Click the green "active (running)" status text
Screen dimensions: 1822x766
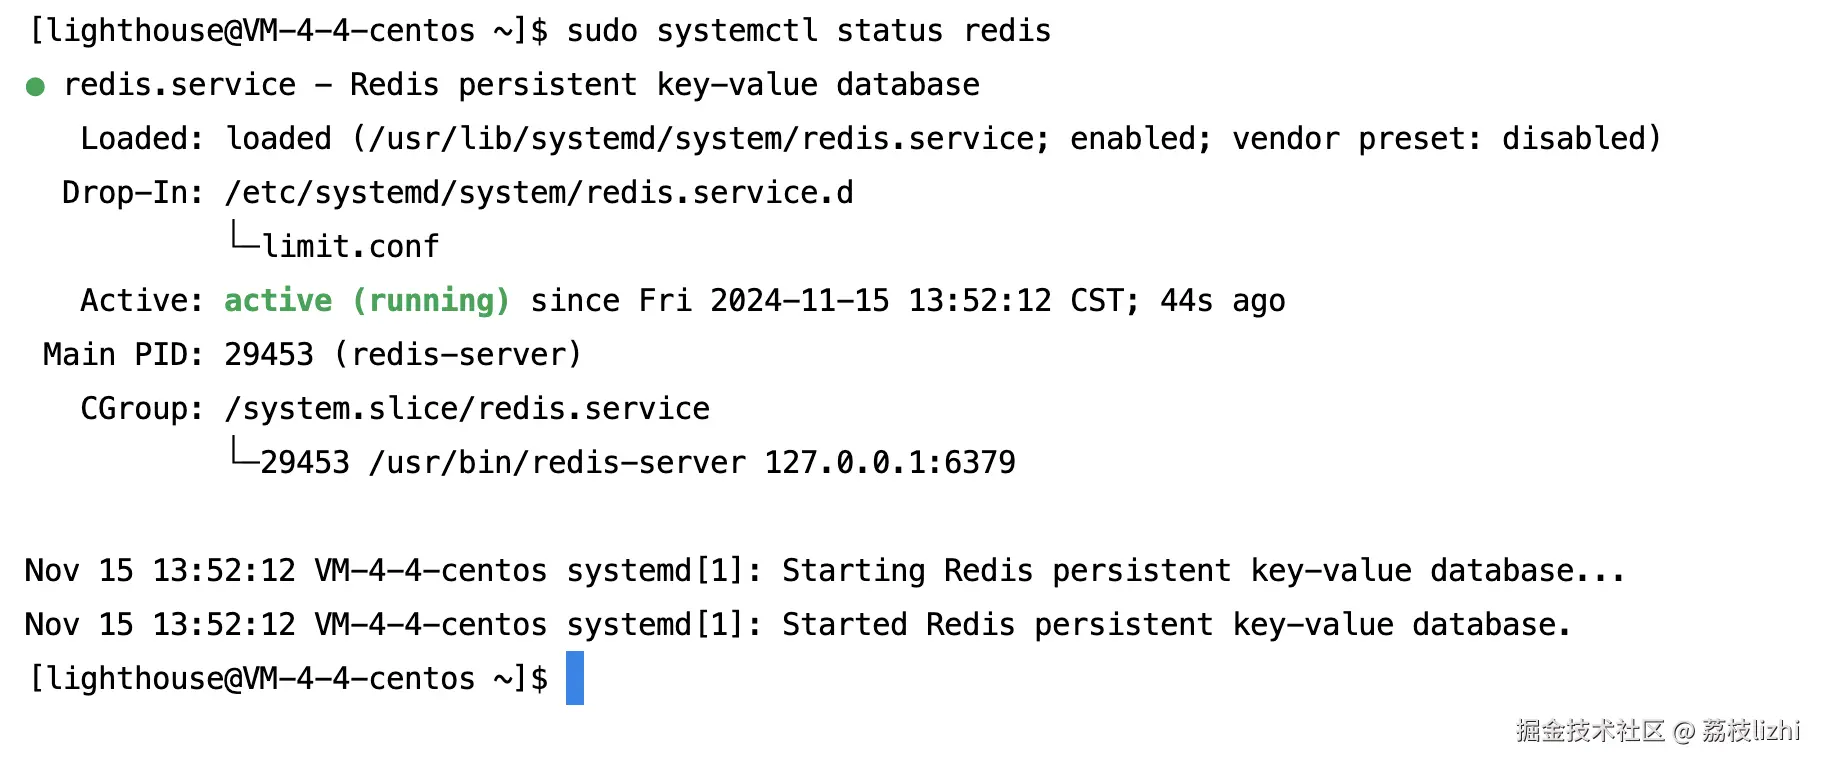pos(366,301)
